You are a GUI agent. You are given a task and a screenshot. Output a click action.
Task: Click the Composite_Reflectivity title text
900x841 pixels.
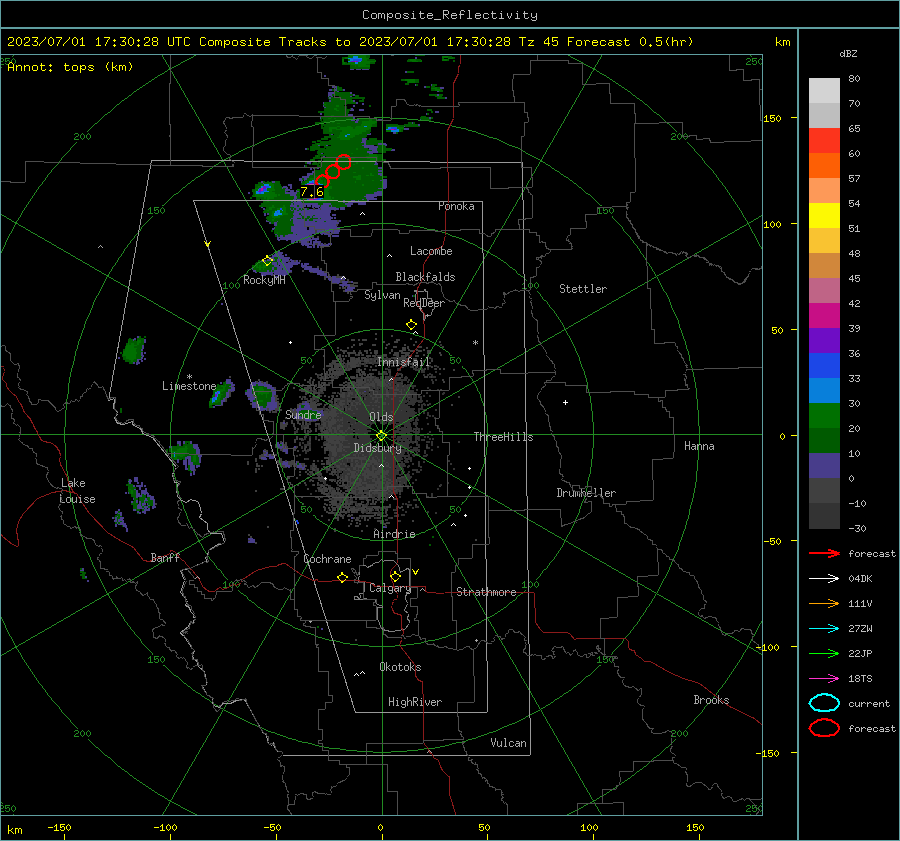(x=449, y=15)
